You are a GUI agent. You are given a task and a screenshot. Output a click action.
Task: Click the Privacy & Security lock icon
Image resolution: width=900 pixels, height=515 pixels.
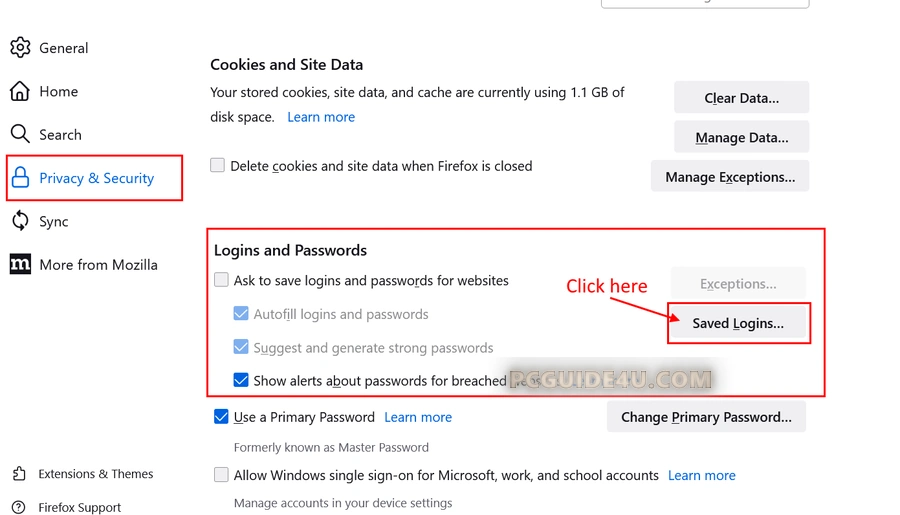click(x=20, y=178)
